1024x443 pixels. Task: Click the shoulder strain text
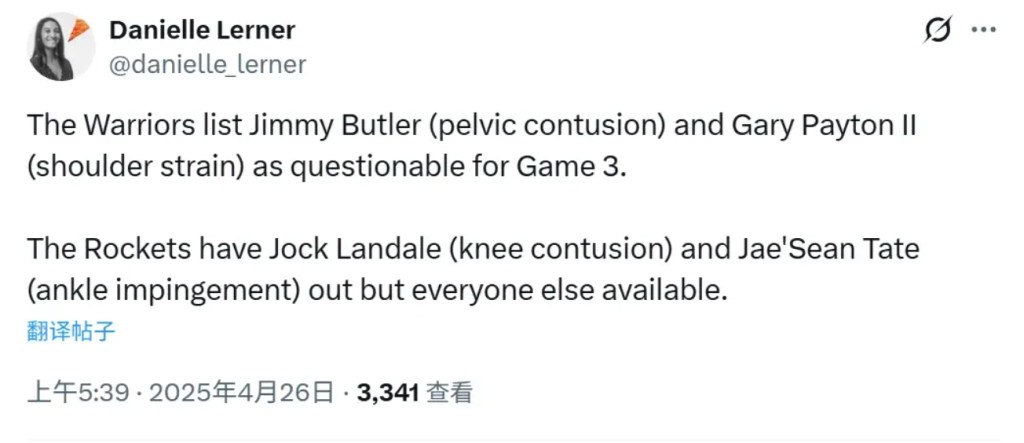(x=132, y=164)
